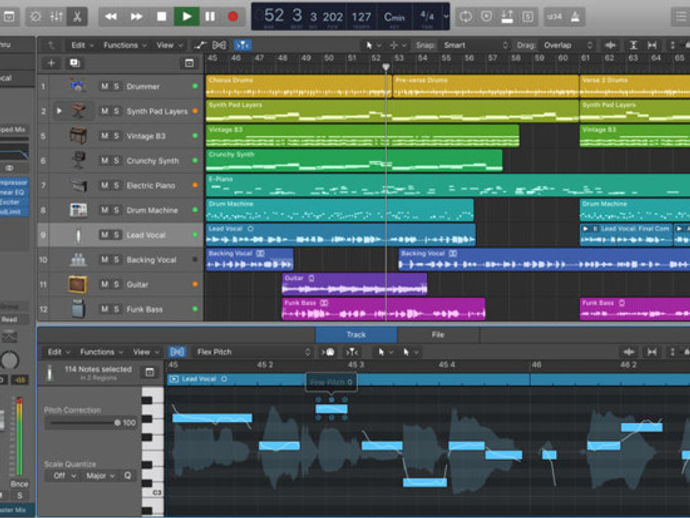Click the Q quantize button
690x518 pixels.
click(127, 476)
